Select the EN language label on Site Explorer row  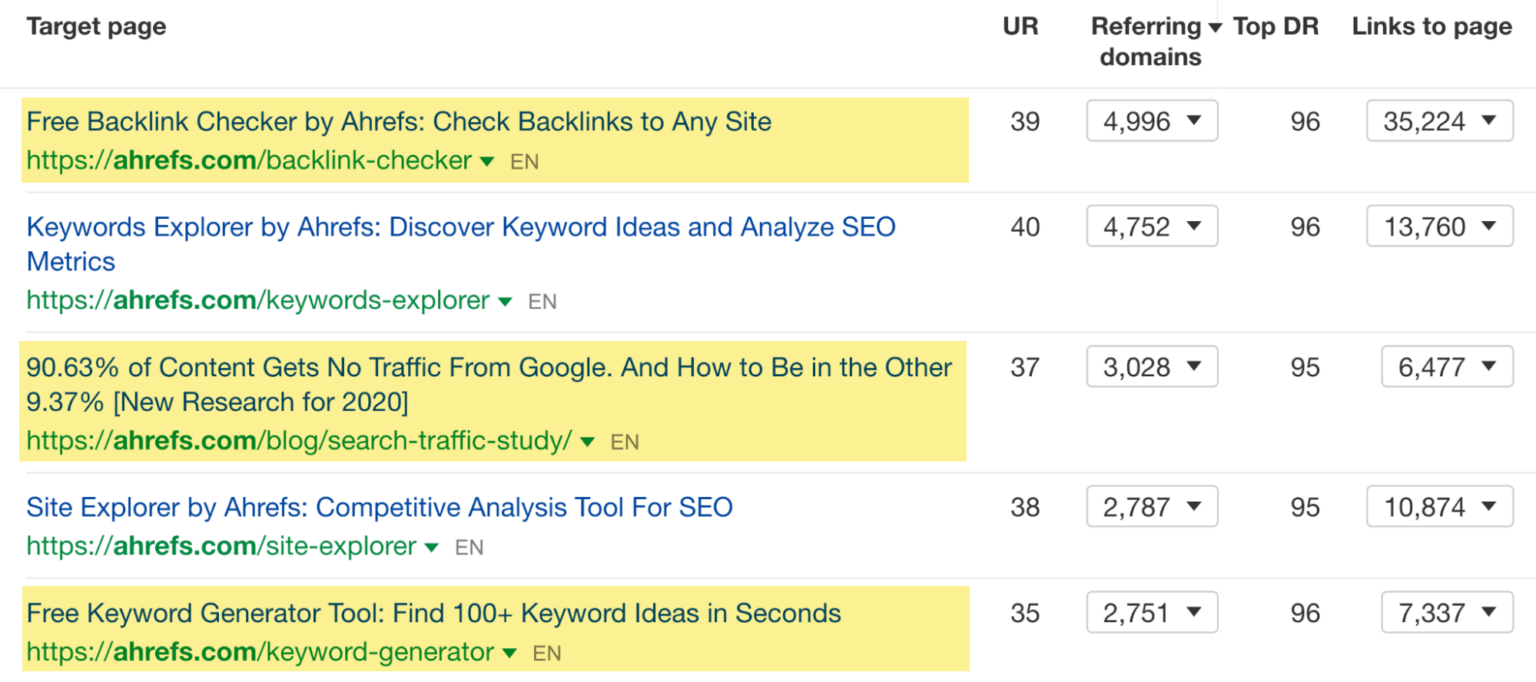click(470, 547)
